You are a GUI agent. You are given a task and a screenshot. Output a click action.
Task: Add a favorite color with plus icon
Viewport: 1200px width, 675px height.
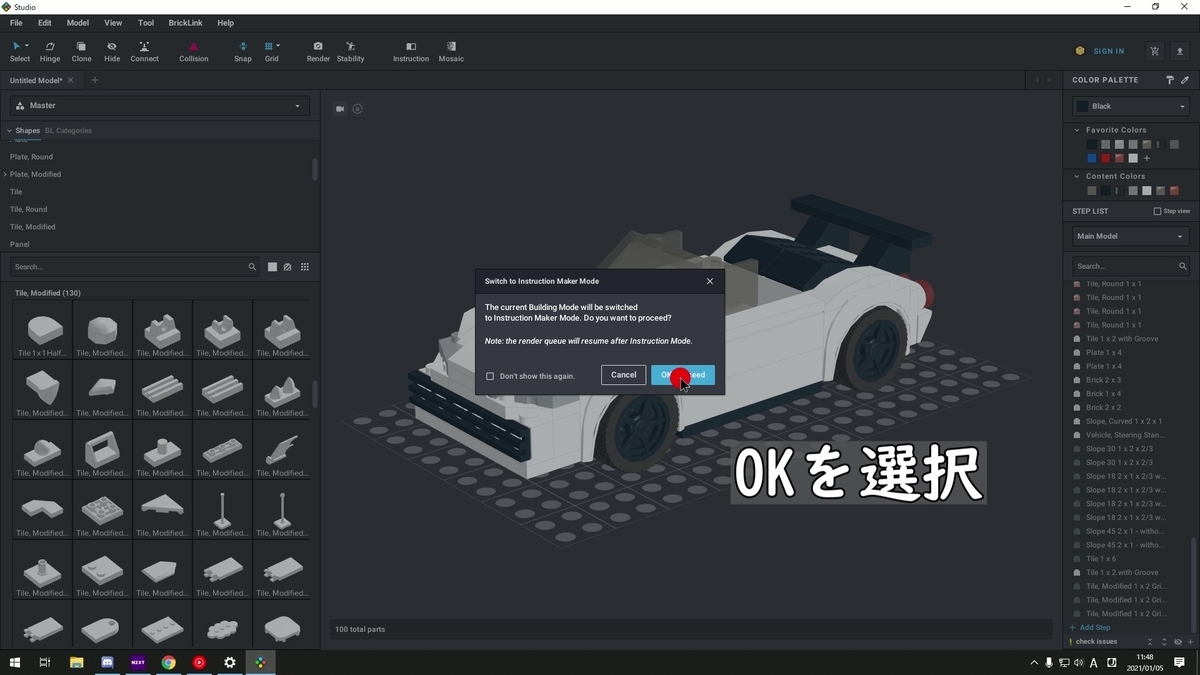[x=1147, y=158]
